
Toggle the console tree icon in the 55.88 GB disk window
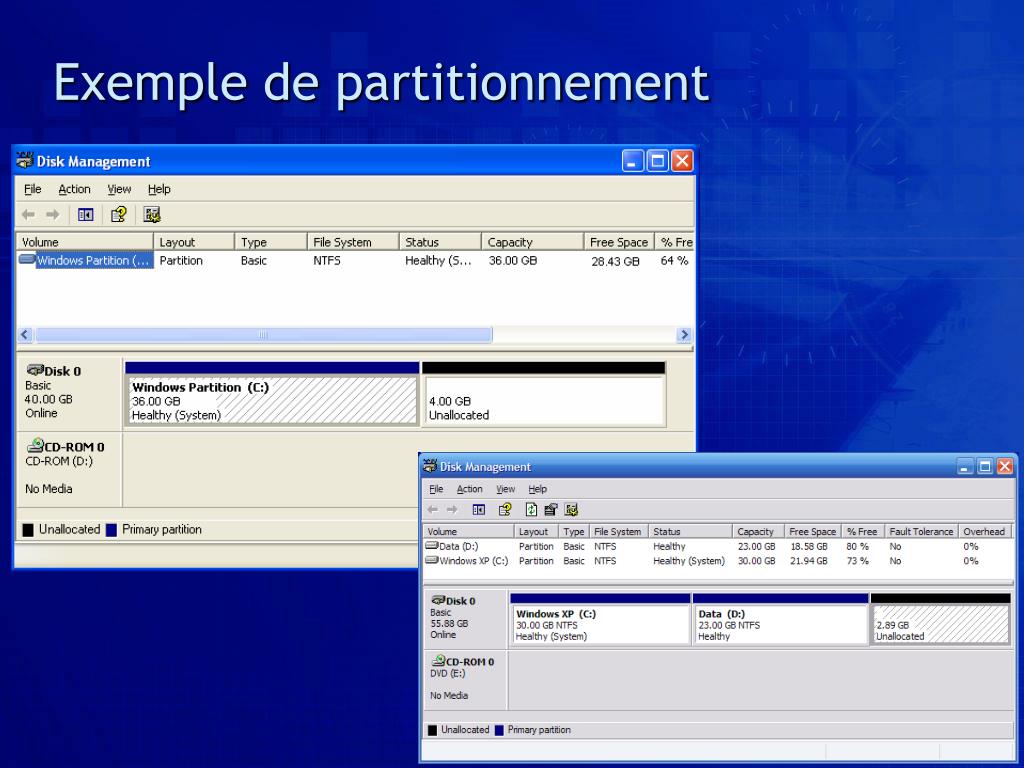[x=479, y=509]
